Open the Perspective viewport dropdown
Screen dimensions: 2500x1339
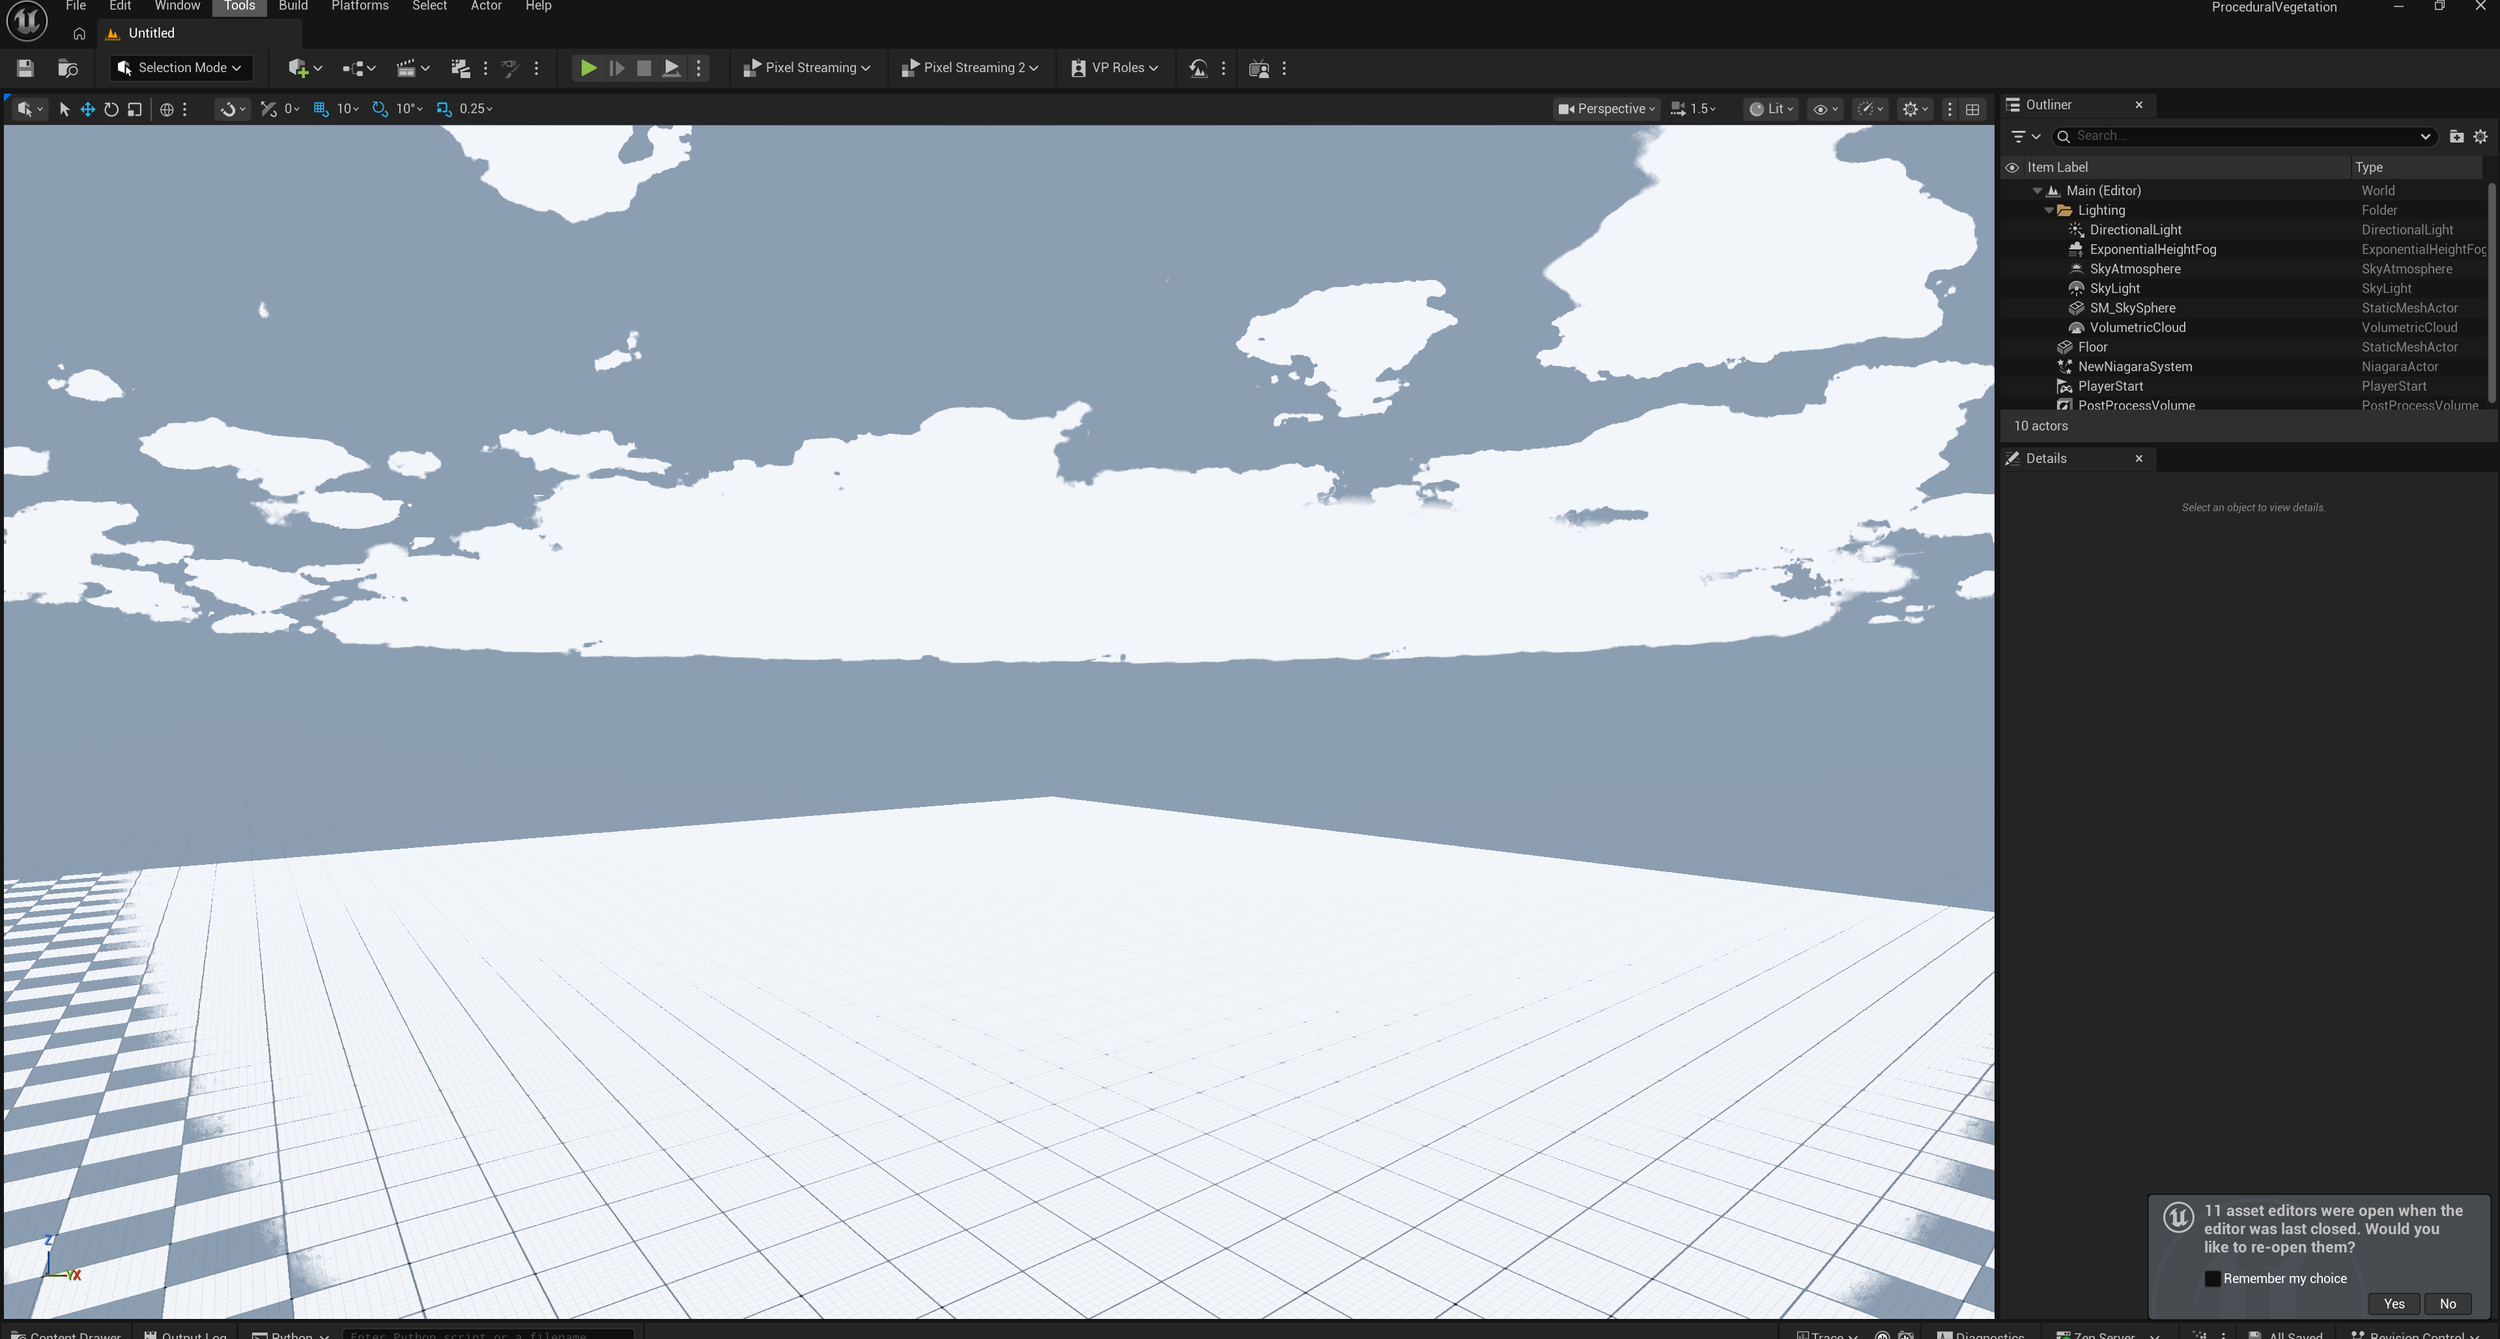[1606, 109]
